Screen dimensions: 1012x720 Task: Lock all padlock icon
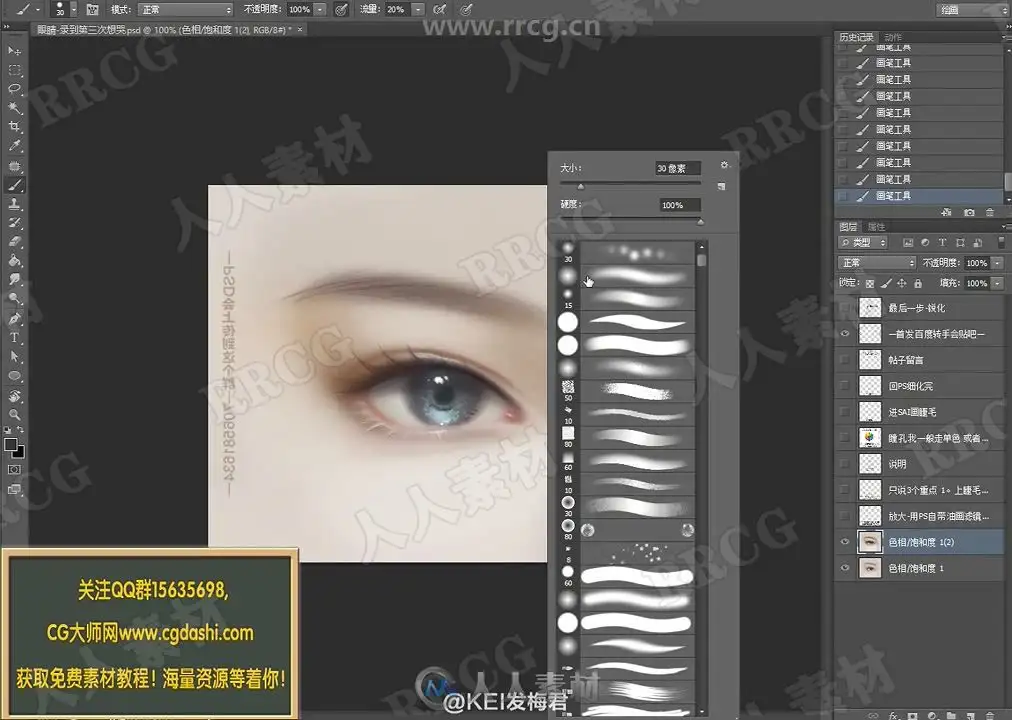pyautogui.click(x=918, y=283)
